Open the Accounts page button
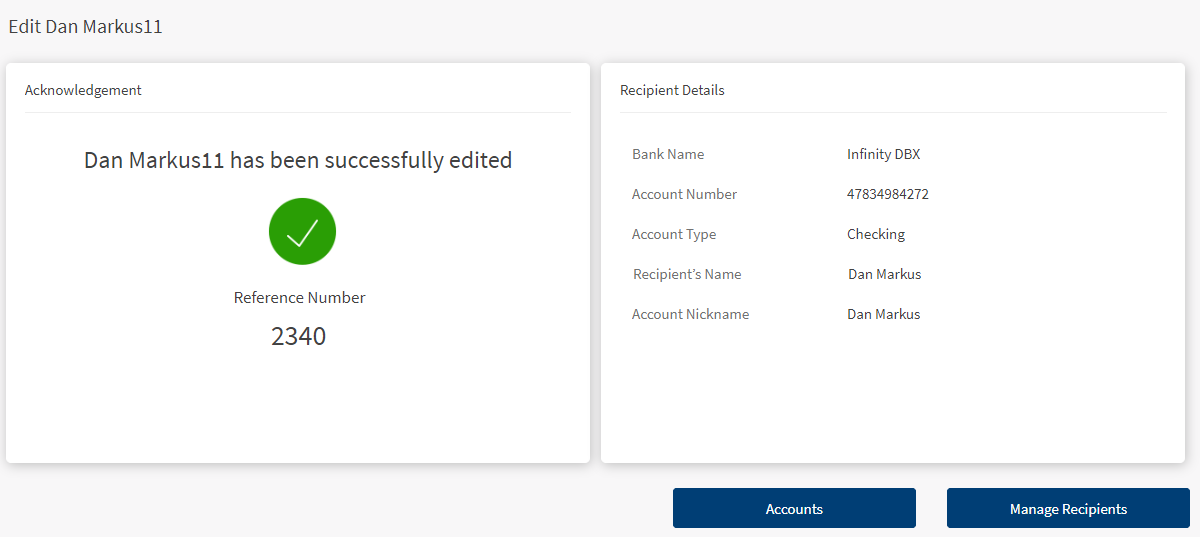This screenshot has height=537, width=1200. [794, 508]
